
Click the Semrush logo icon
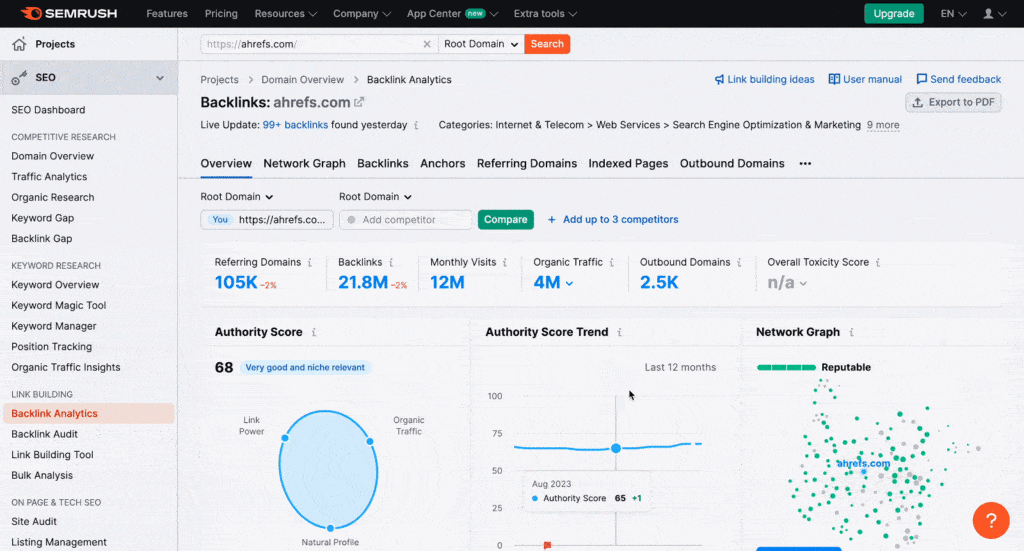30,14
